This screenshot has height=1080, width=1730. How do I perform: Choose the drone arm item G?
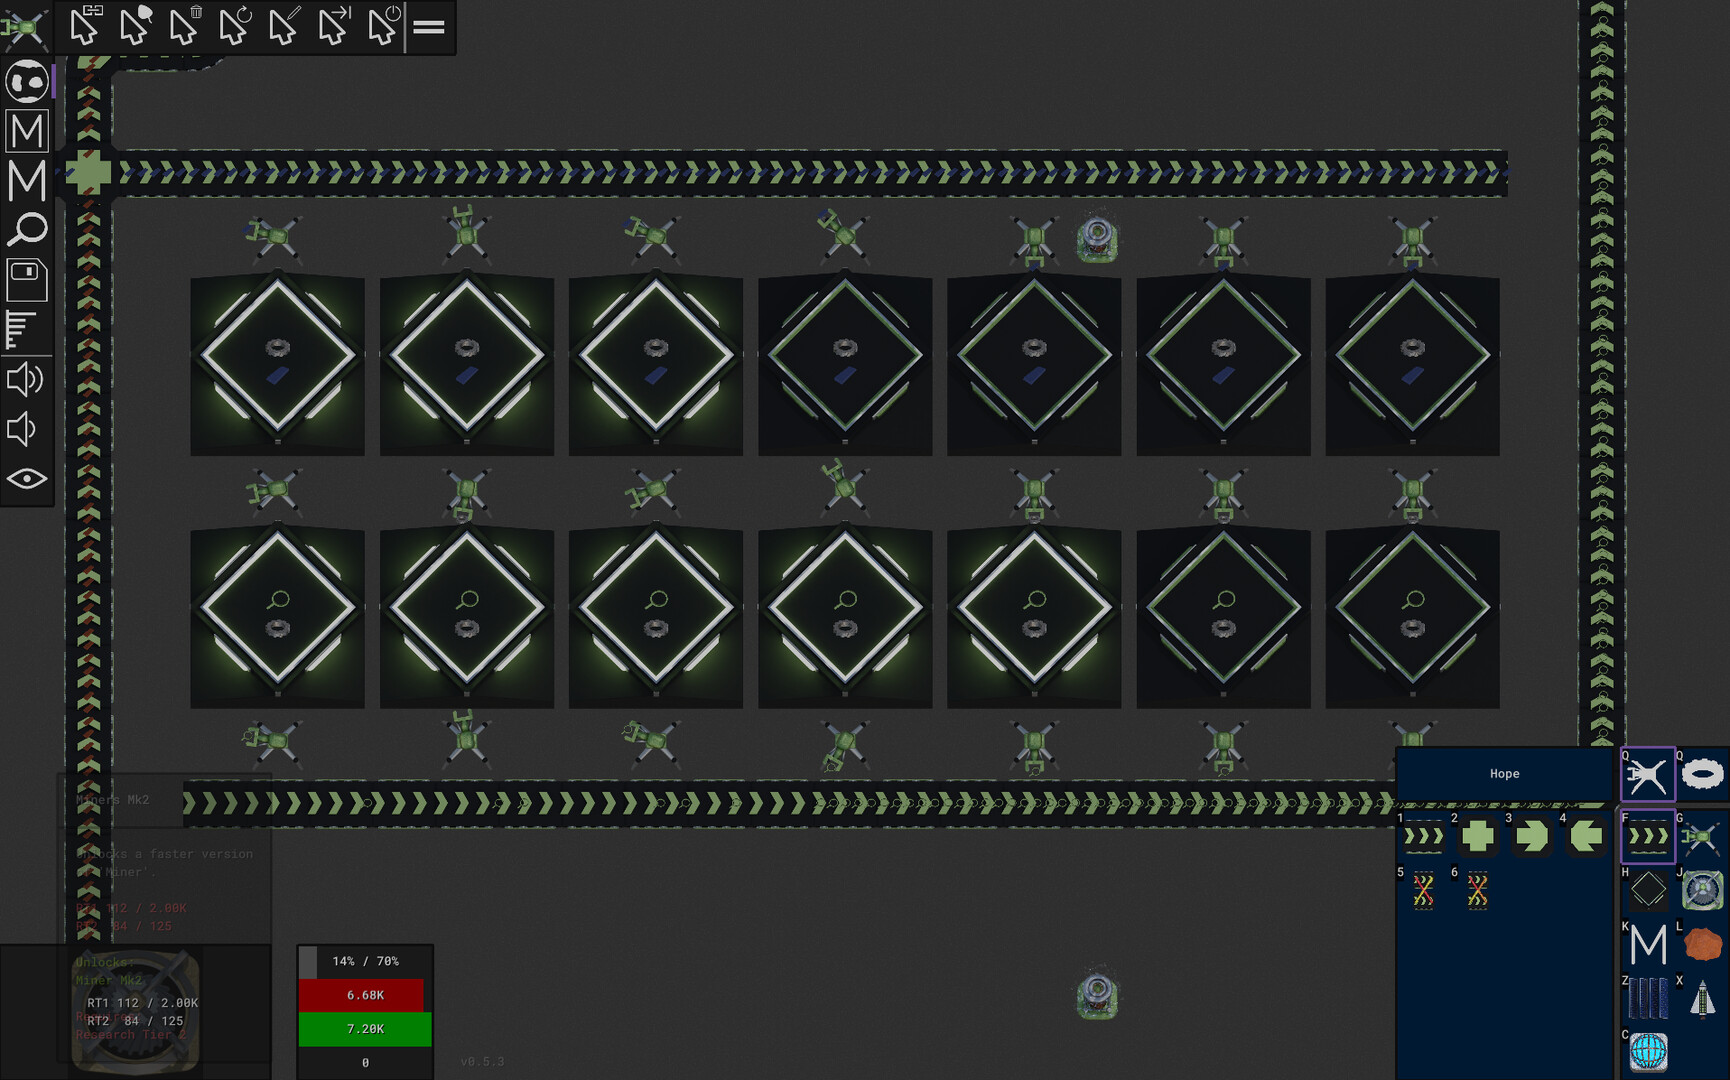coord(1702,837)
